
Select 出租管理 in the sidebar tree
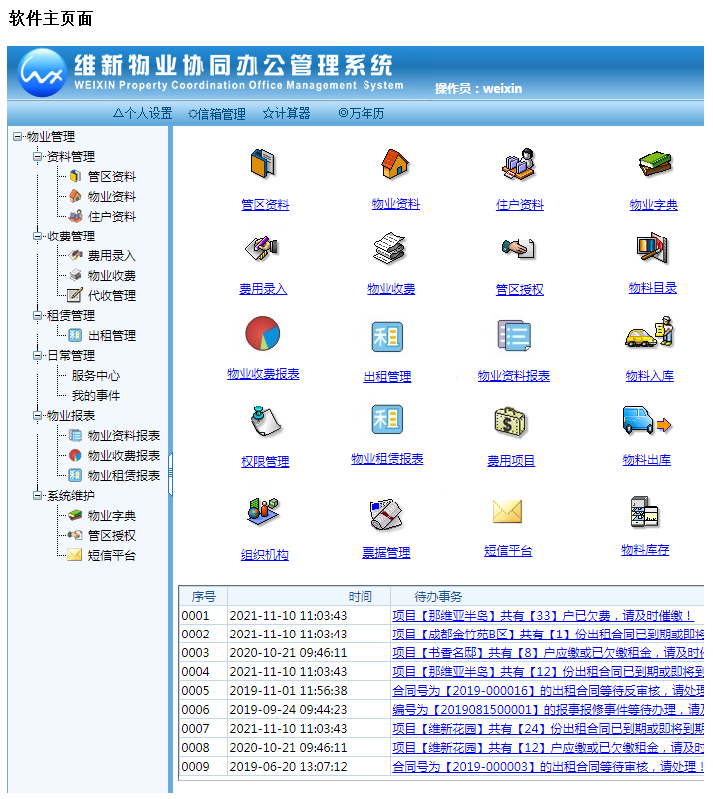[x=111, y=336]
